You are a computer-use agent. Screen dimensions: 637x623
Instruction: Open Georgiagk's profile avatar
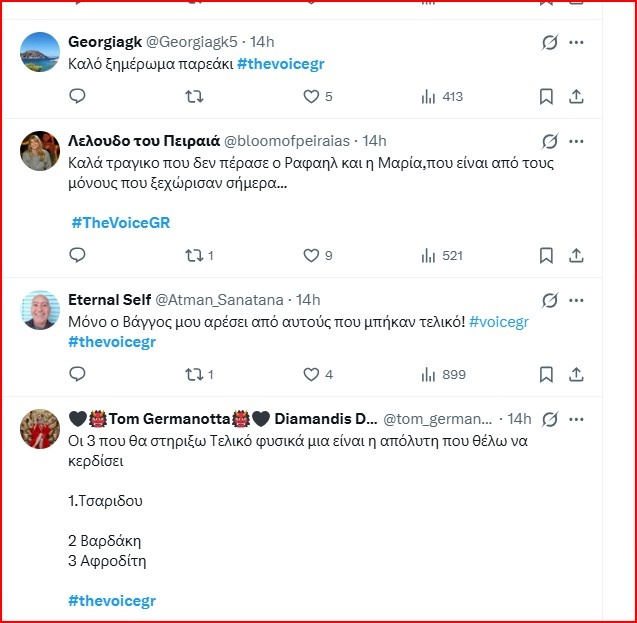pos(41,52)
